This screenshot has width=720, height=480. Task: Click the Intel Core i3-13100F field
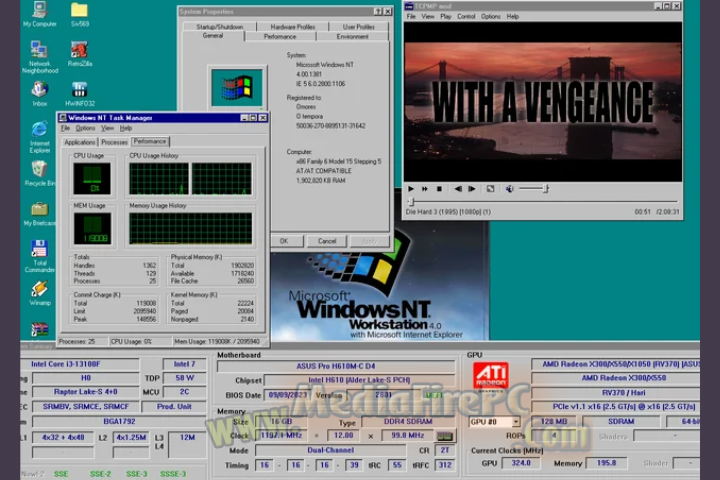pyautogui.click(x=85, y=364)
